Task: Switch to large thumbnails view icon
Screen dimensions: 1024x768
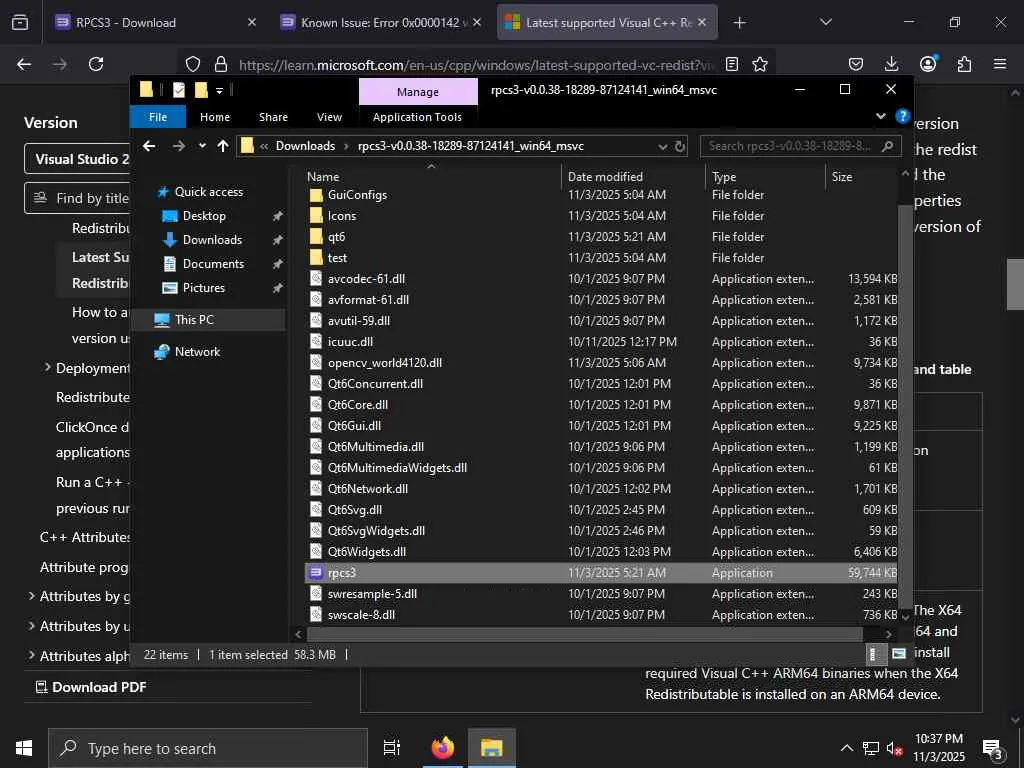Action: [899, 654]
